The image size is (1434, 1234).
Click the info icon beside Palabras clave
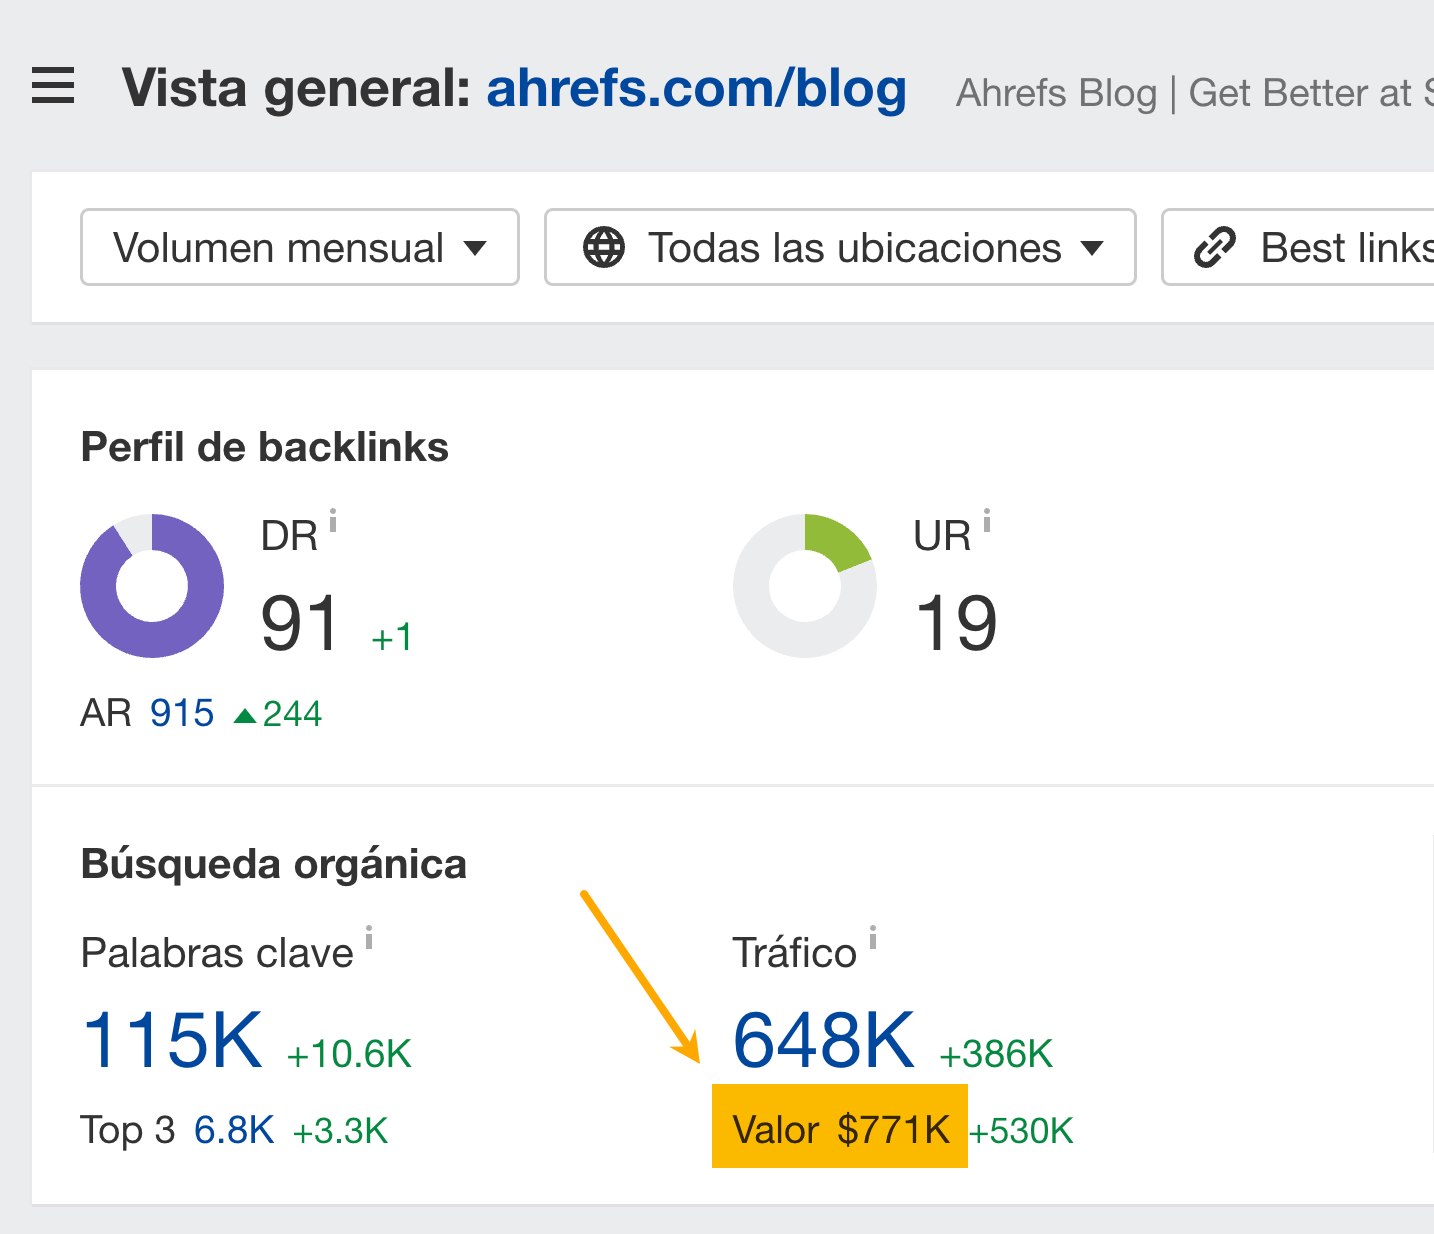click(369, 938)
